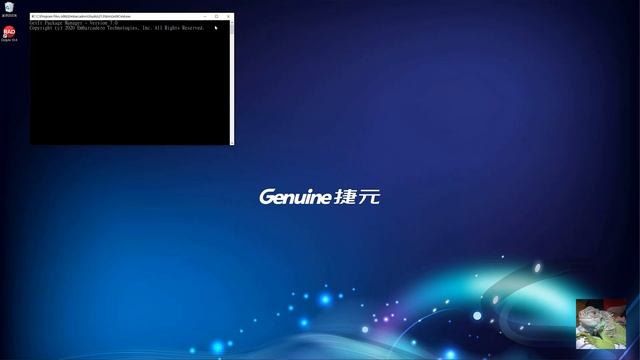Click the console's vertical scrollbar thumb
This screenshot has height=360, width=640.
pos(232,29)
